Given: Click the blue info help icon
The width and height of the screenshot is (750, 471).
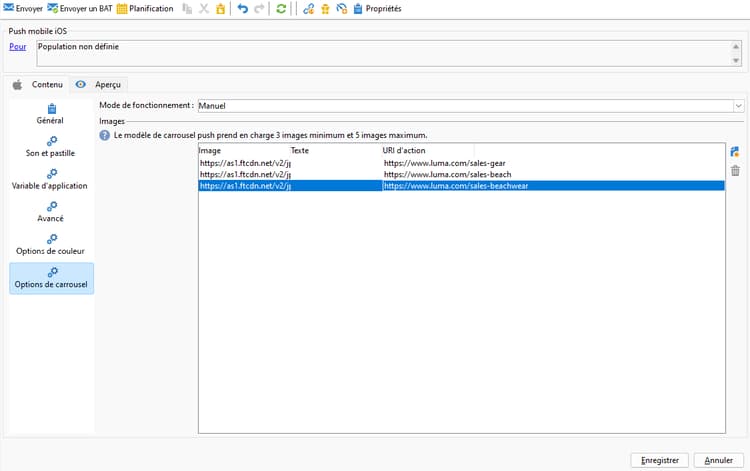Looking at the screenshot, I should [x=105, y=135].
